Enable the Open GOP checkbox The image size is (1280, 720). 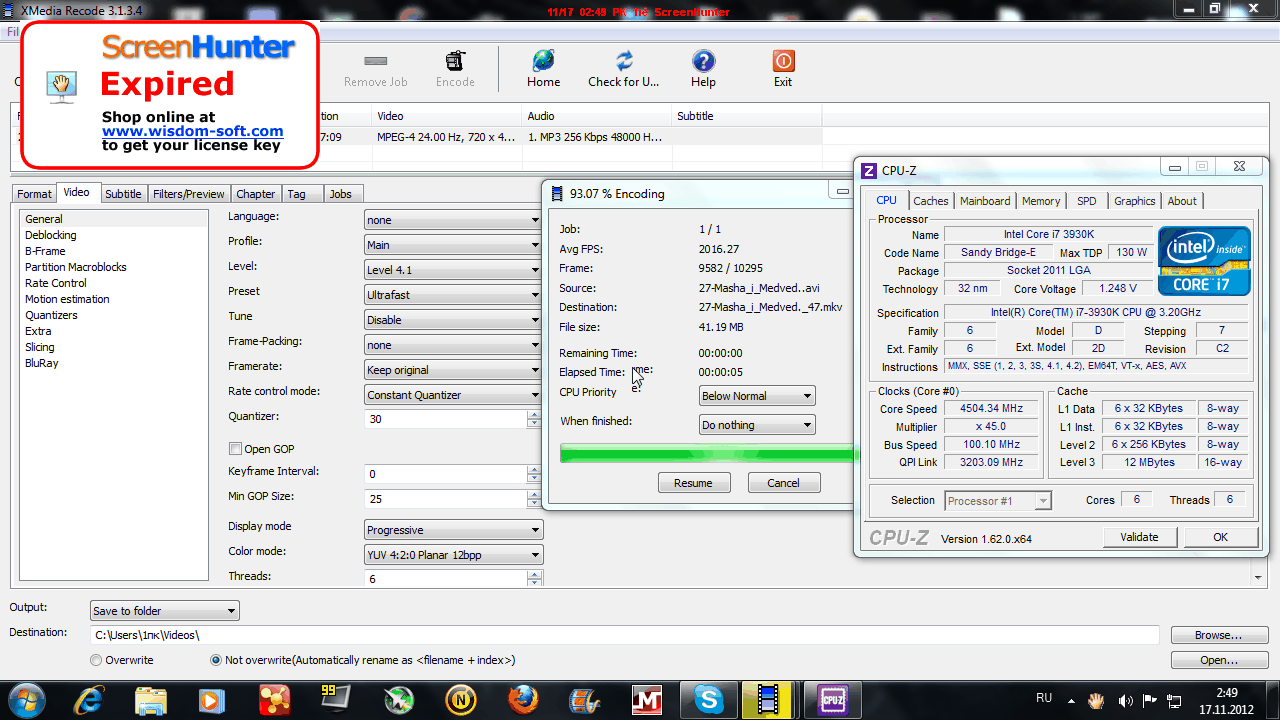click(236, 449)
